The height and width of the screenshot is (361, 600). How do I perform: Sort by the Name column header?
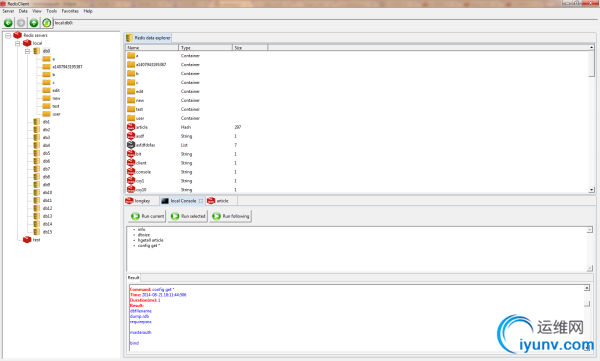152,47
